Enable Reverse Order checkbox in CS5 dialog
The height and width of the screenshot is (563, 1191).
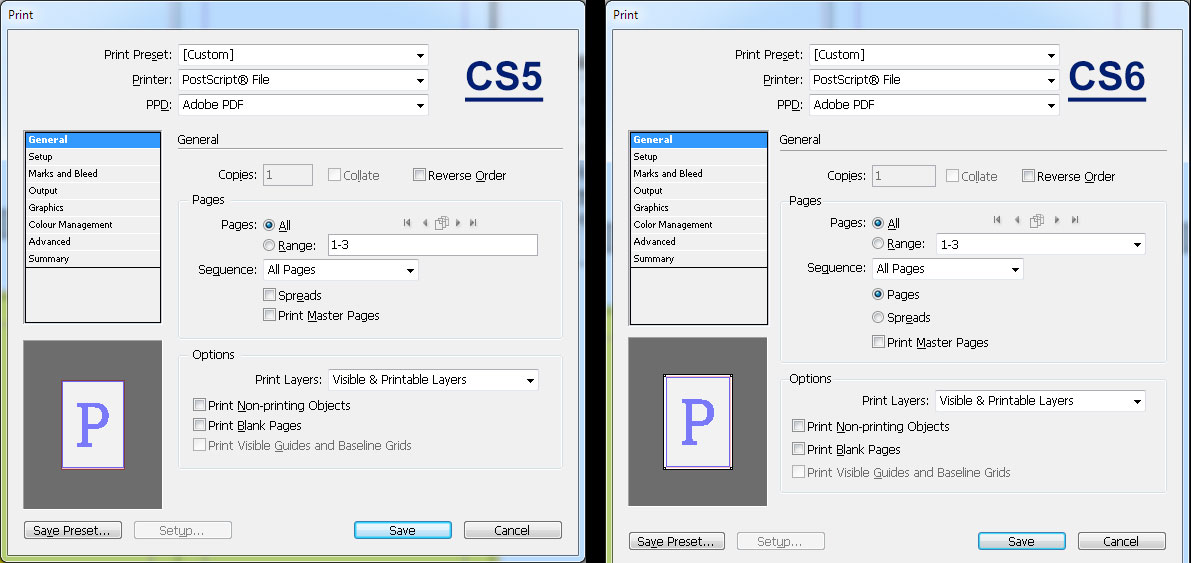(x=419, y=175)
